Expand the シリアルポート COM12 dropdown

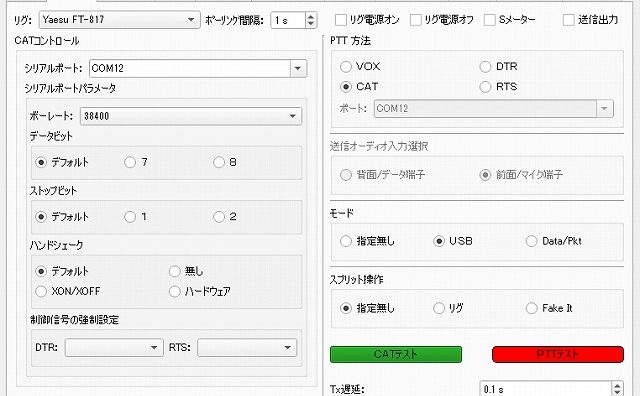[x=198, y=68]
